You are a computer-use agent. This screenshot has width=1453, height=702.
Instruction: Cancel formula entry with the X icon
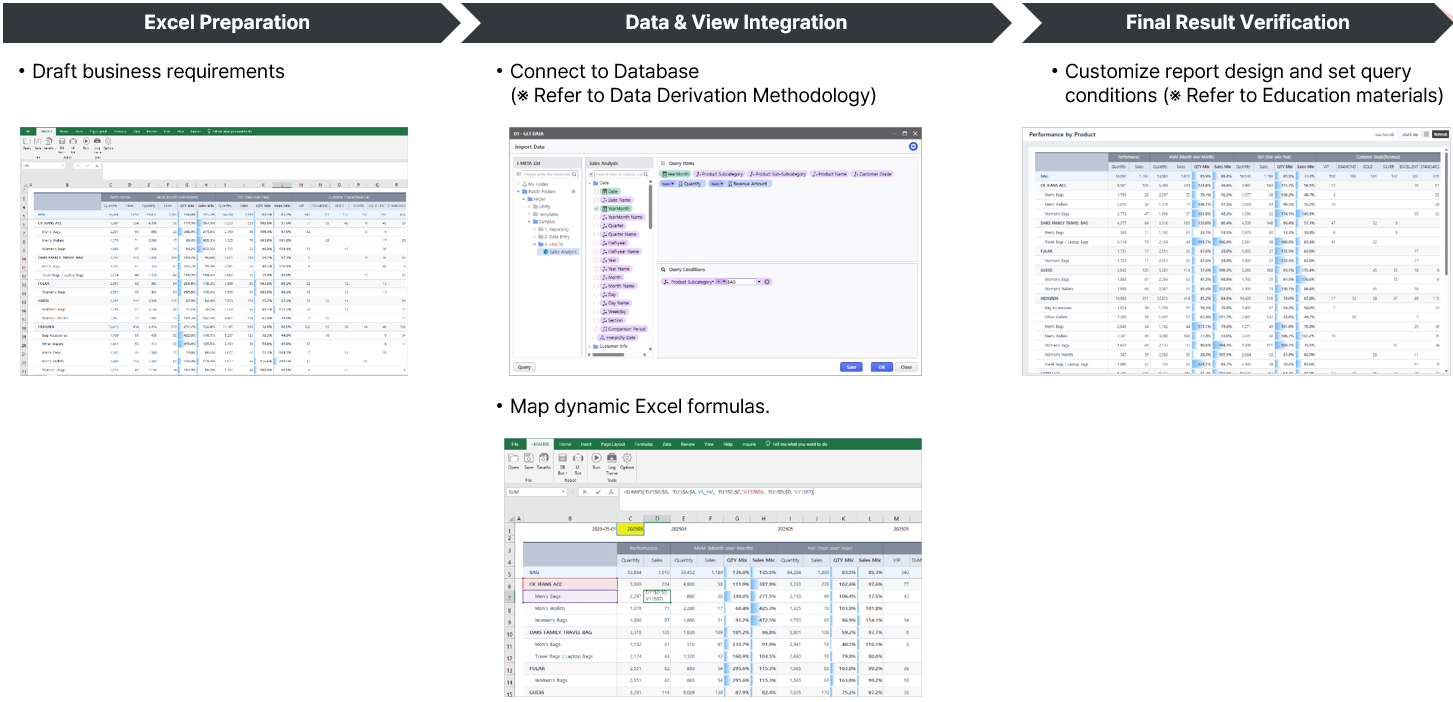click(585, 492)
